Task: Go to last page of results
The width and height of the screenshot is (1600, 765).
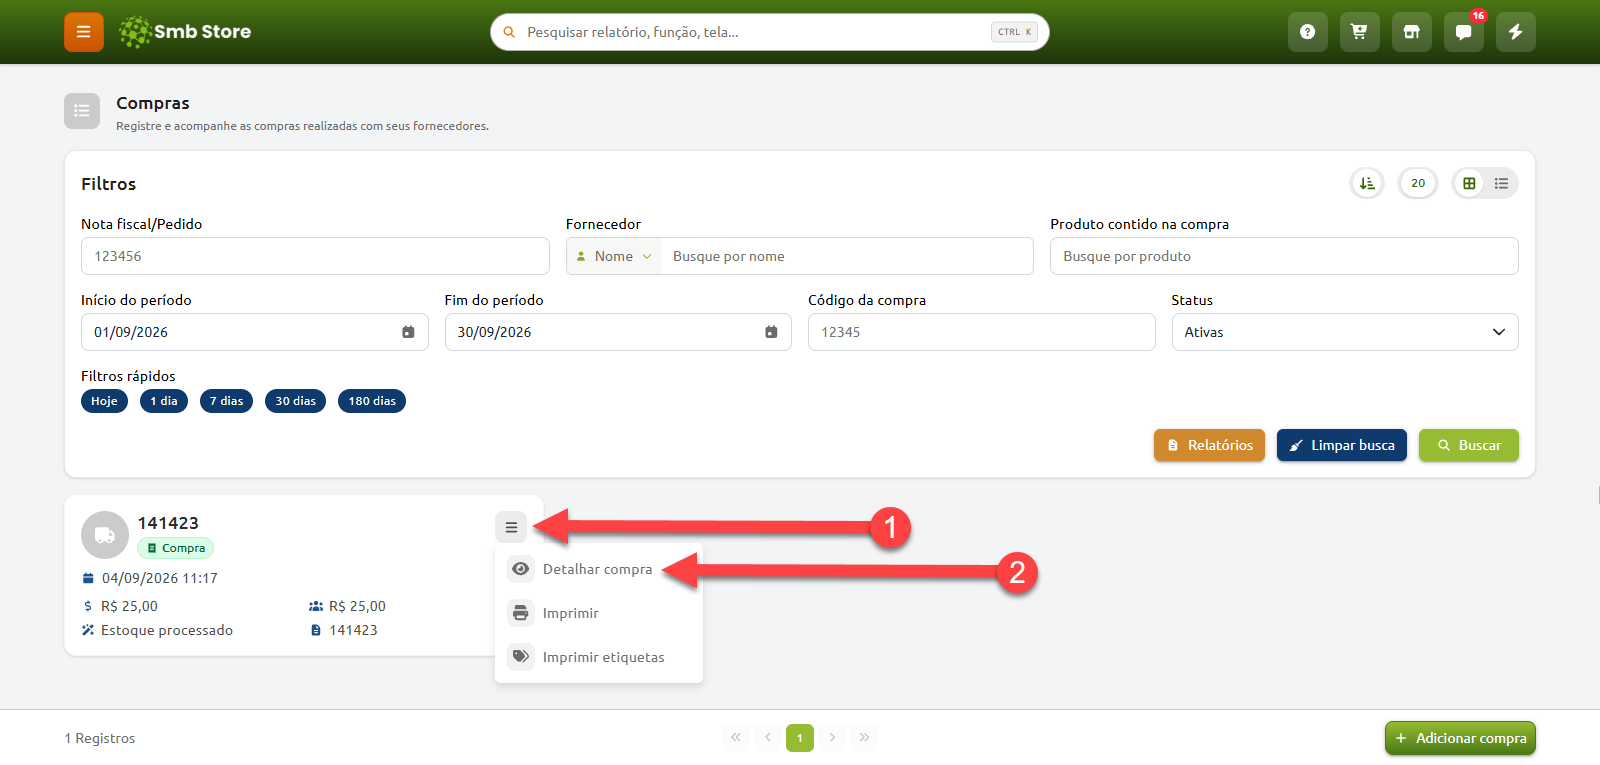Action: [x=864, y=738]
